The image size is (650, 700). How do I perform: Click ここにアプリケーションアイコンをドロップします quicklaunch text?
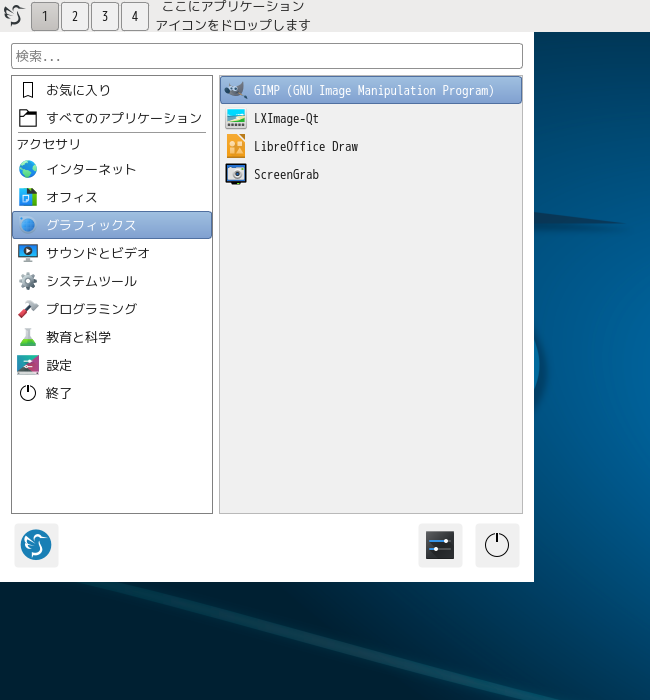233,16
